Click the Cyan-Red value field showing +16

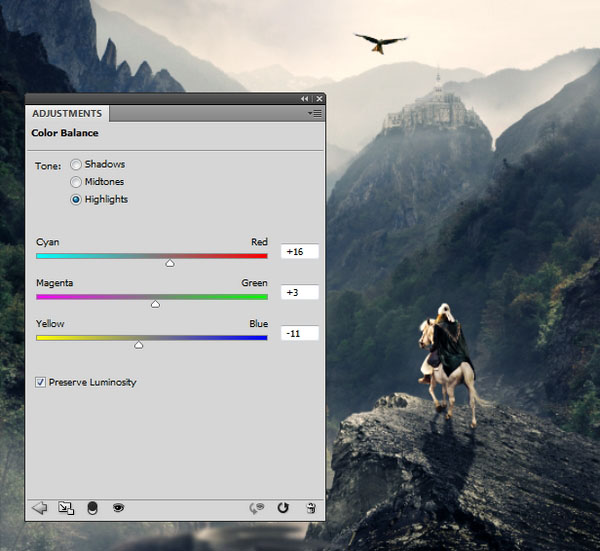[300, 251]
